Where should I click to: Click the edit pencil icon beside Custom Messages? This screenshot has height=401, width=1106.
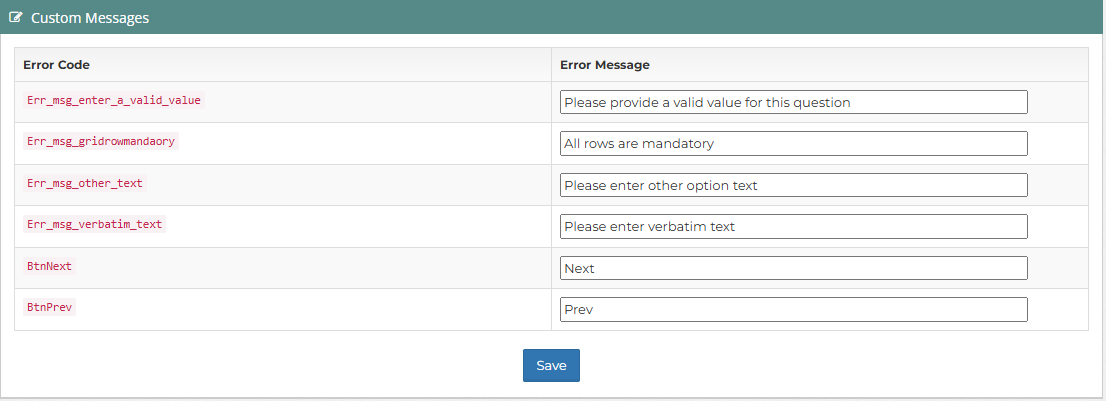tap(16, 18)
